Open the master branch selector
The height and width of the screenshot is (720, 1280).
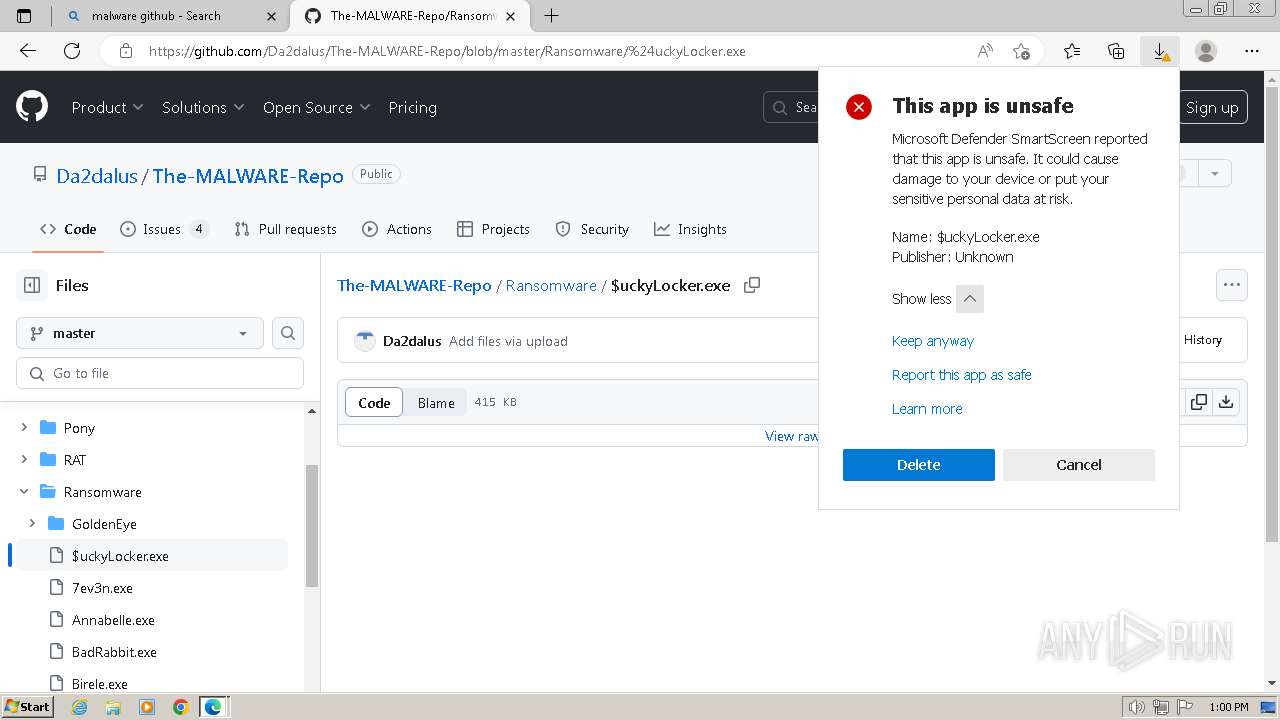[140, 333]
